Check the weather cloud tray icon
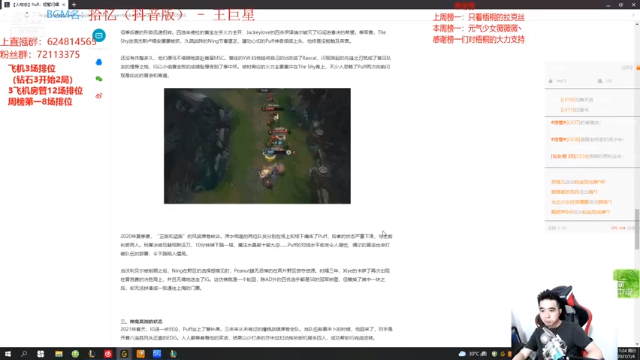This screenshot has width=640, height=360. 462,354
